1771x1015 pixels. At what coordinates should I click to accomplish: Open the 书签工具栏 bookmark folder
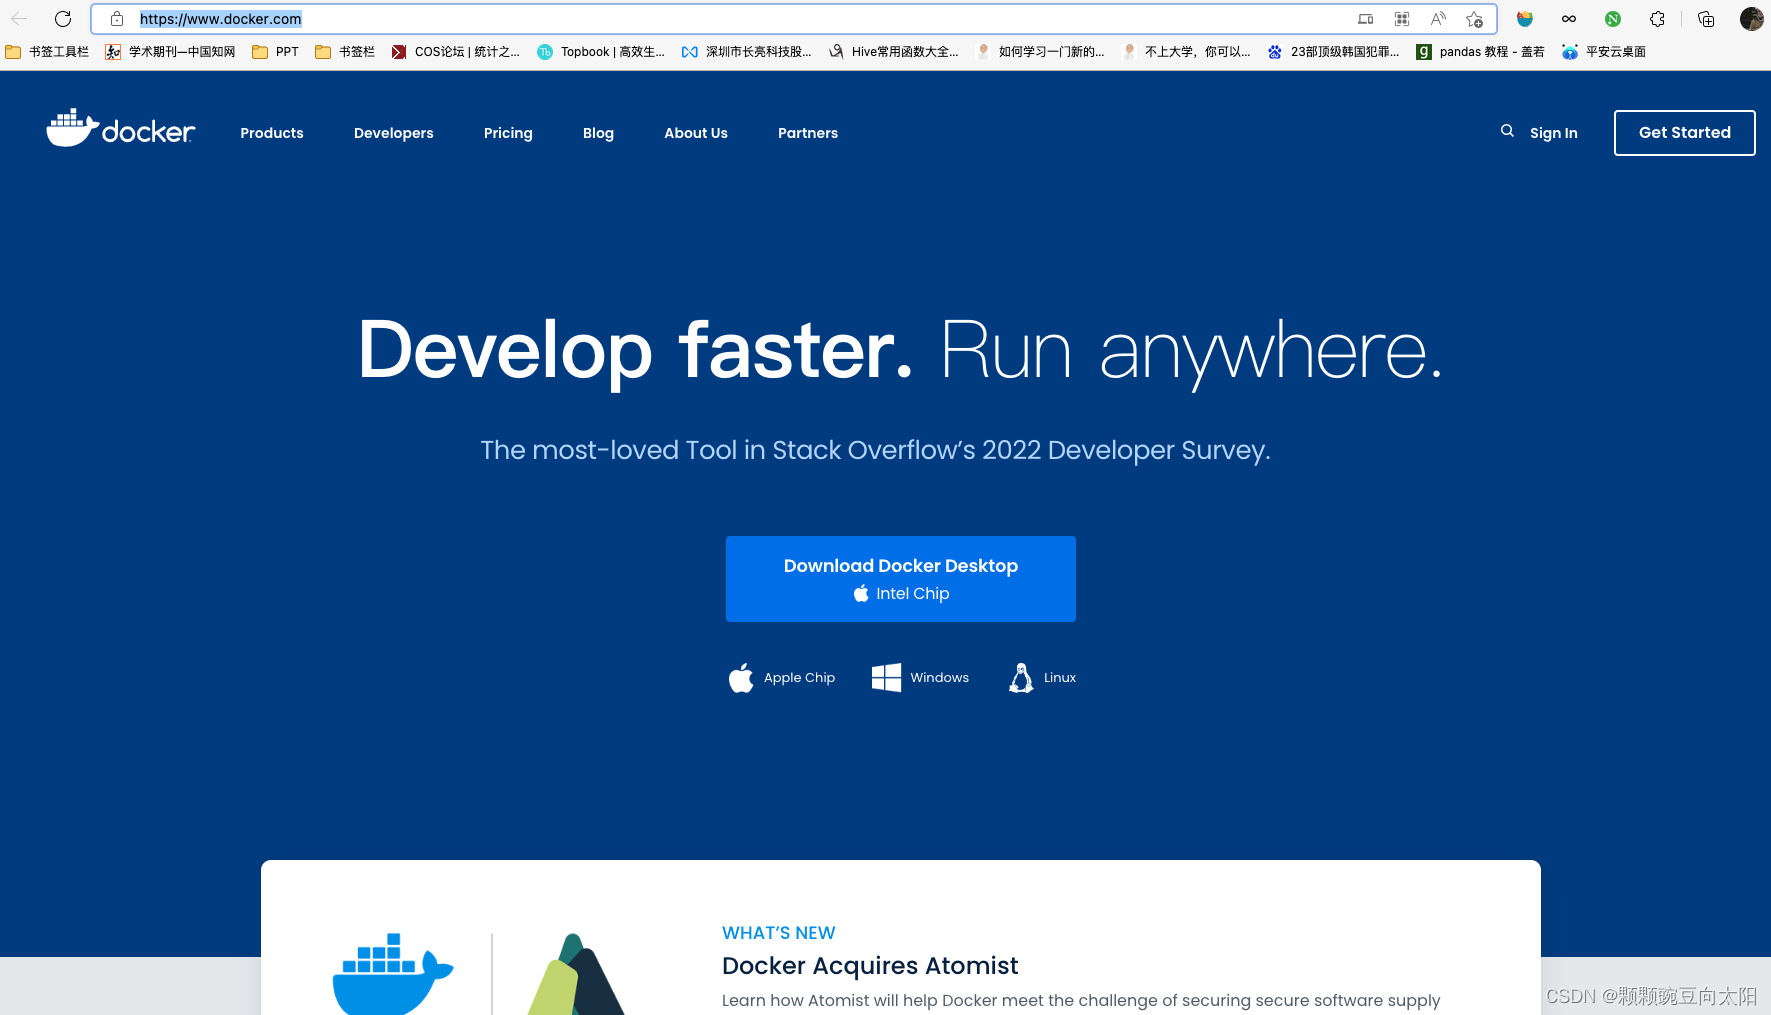coord(47,52)
